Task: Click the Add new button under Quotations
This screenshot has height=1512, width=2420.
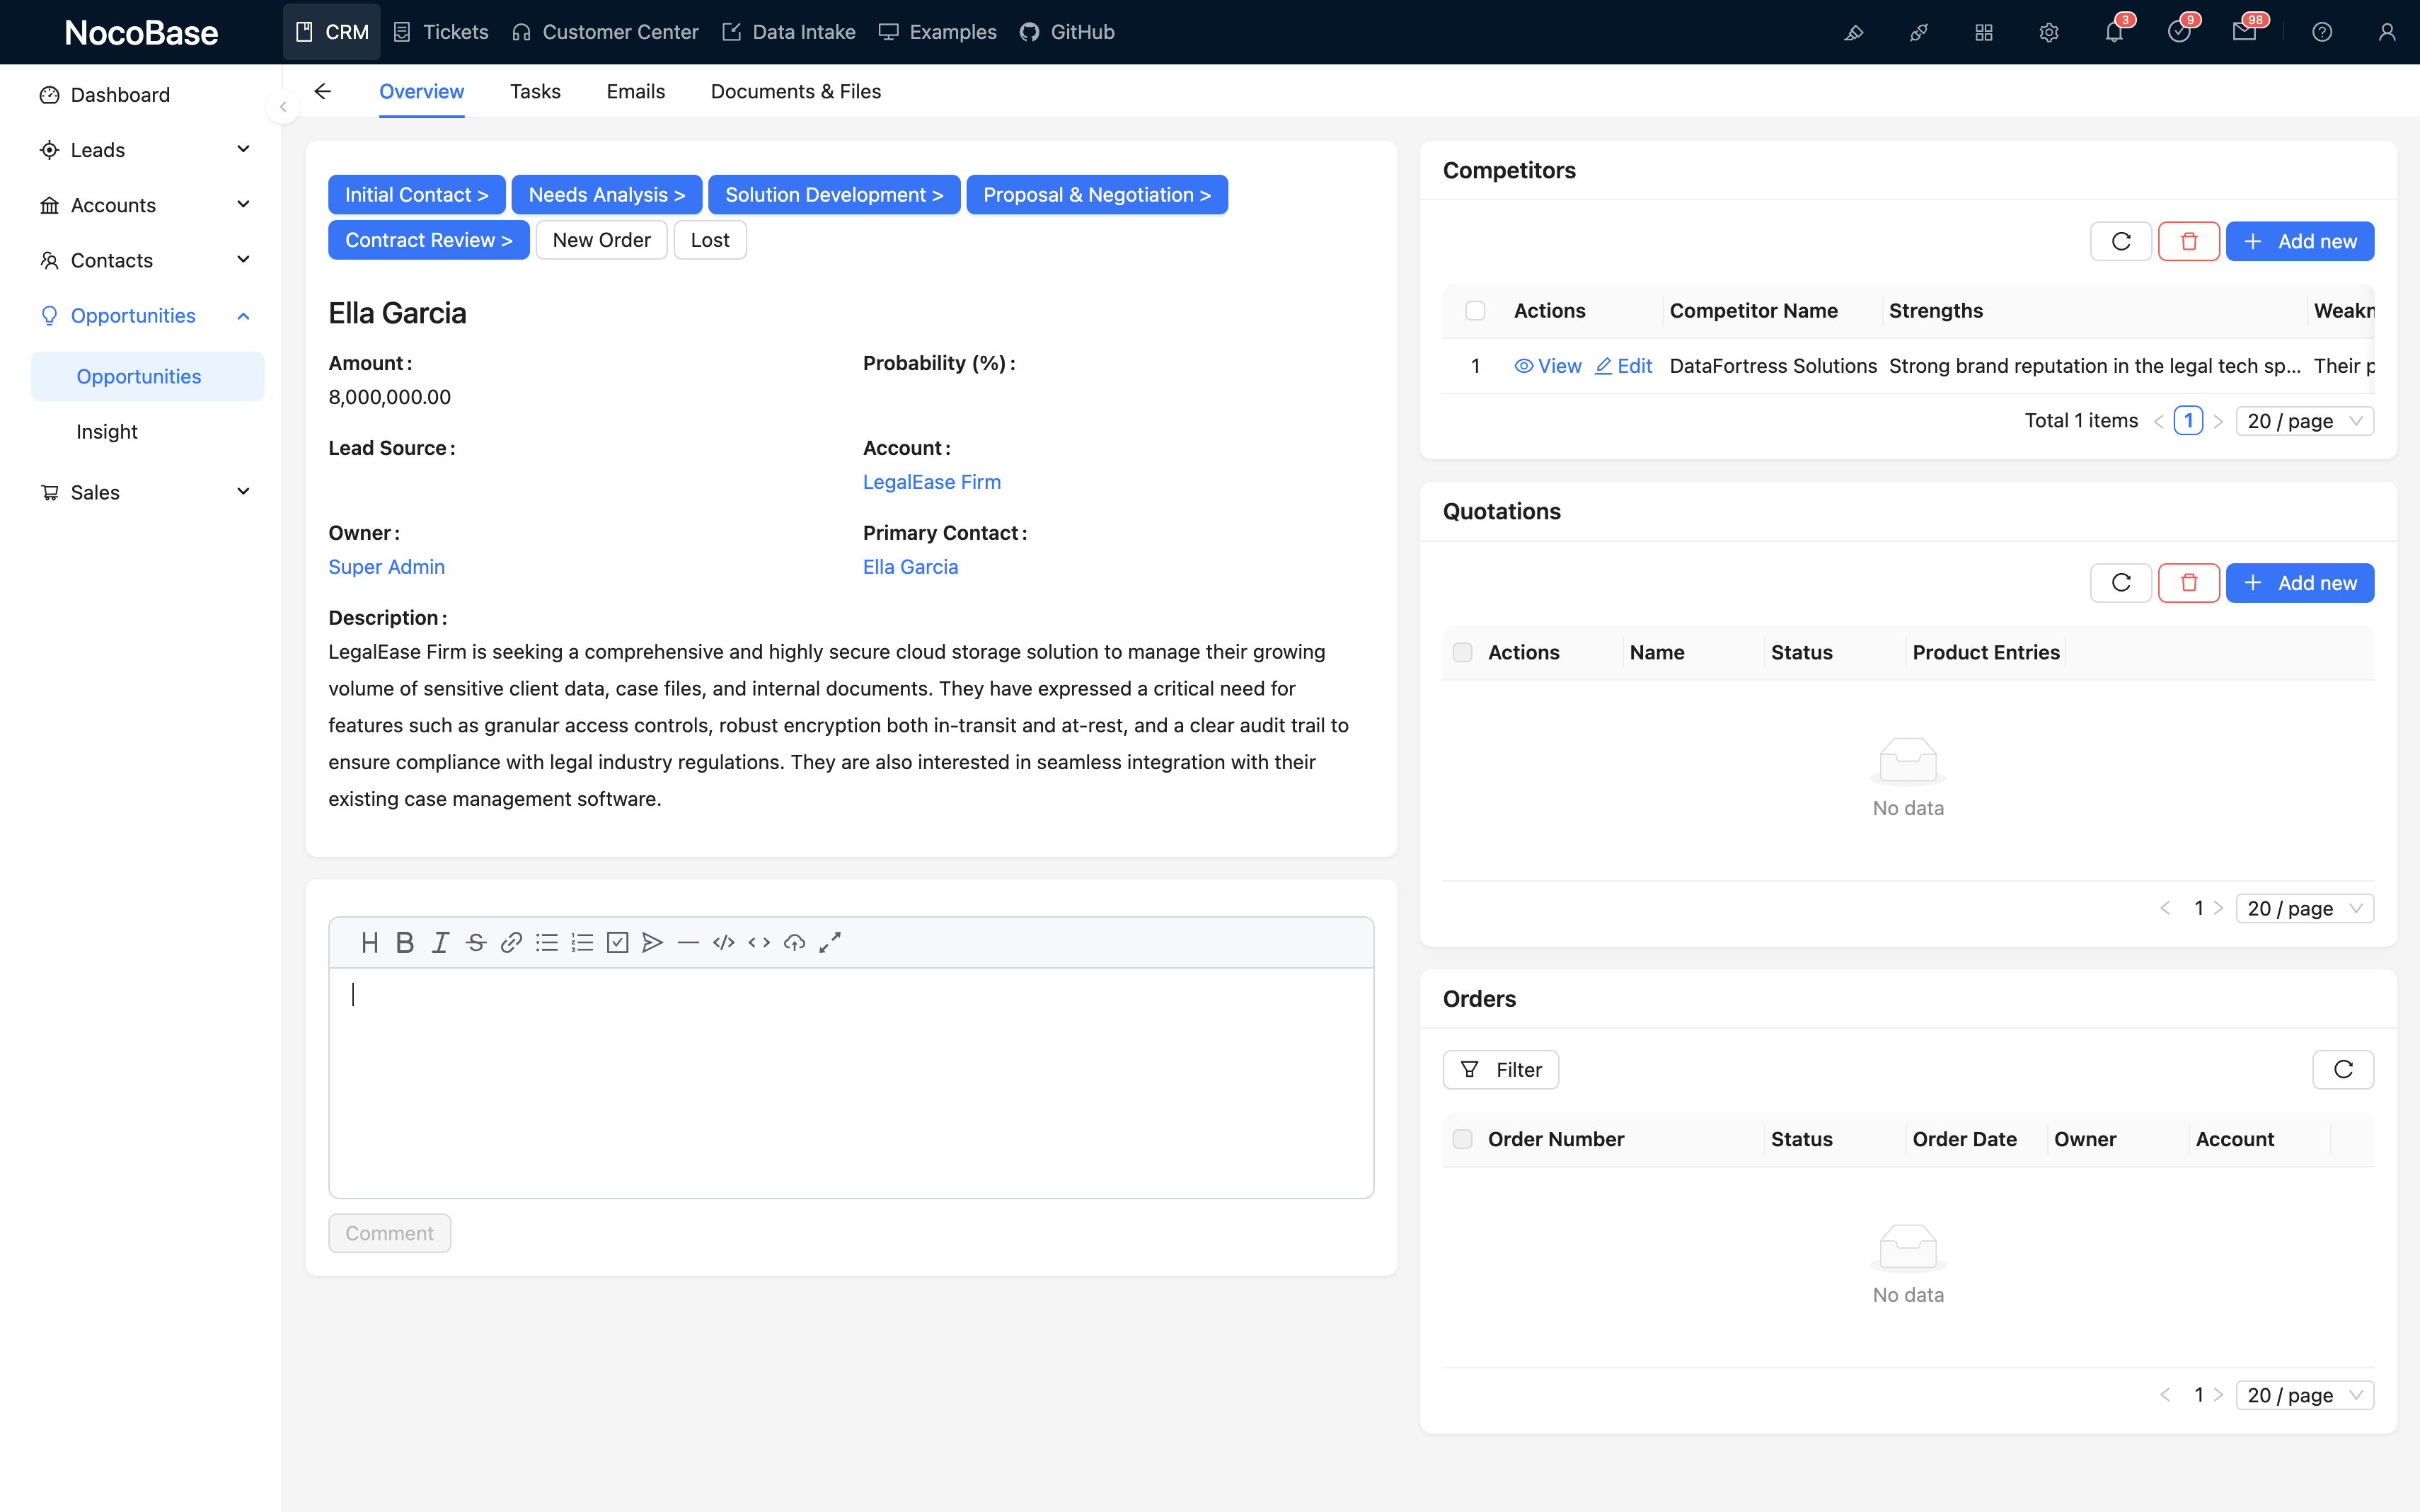Action: pyautogui.click(x=2299, y=582)
